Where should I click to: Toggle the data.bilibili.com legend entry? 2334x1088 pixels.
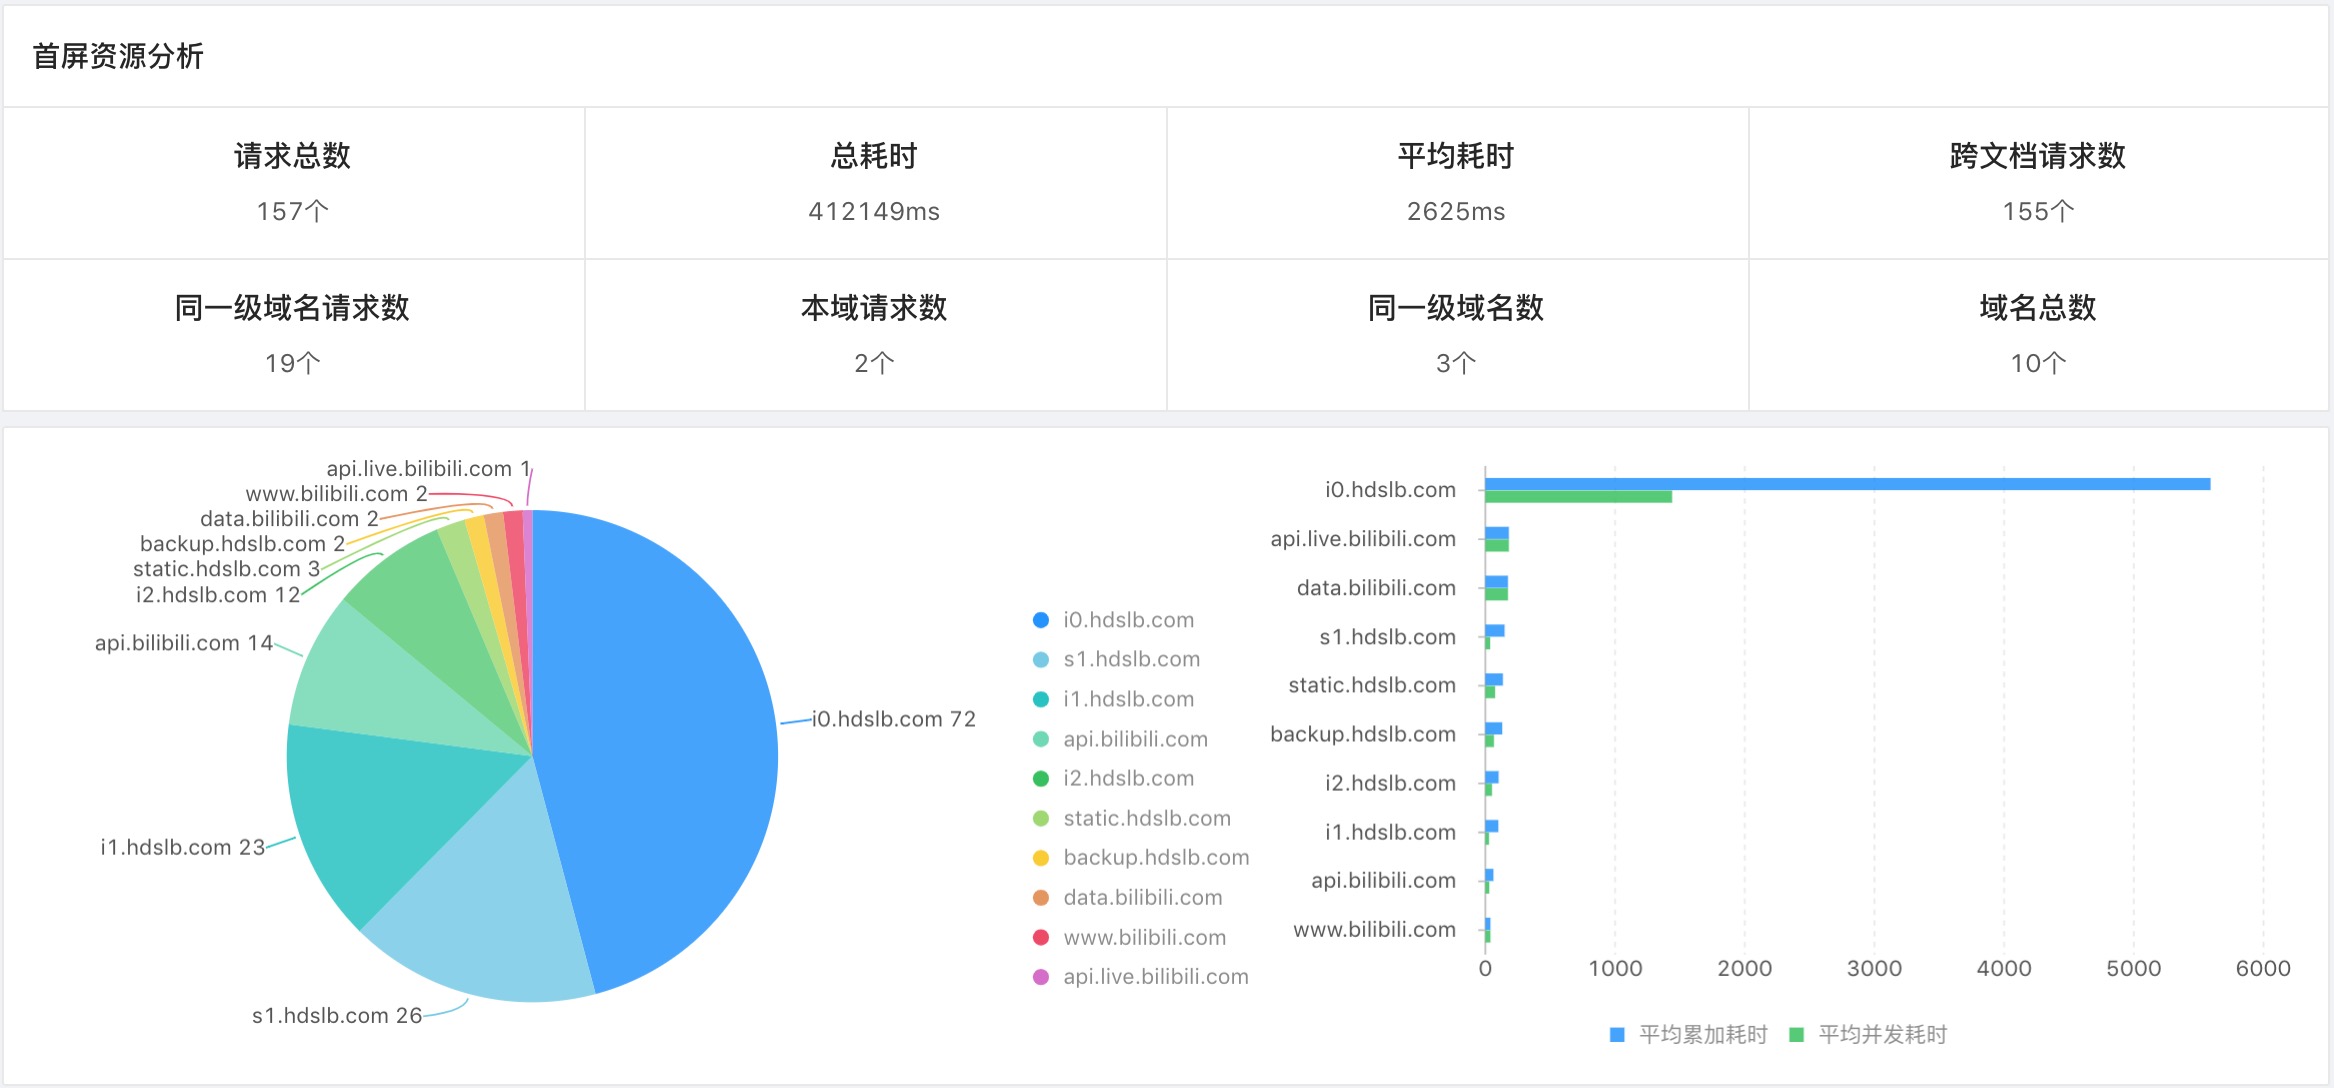[1141, 897]
